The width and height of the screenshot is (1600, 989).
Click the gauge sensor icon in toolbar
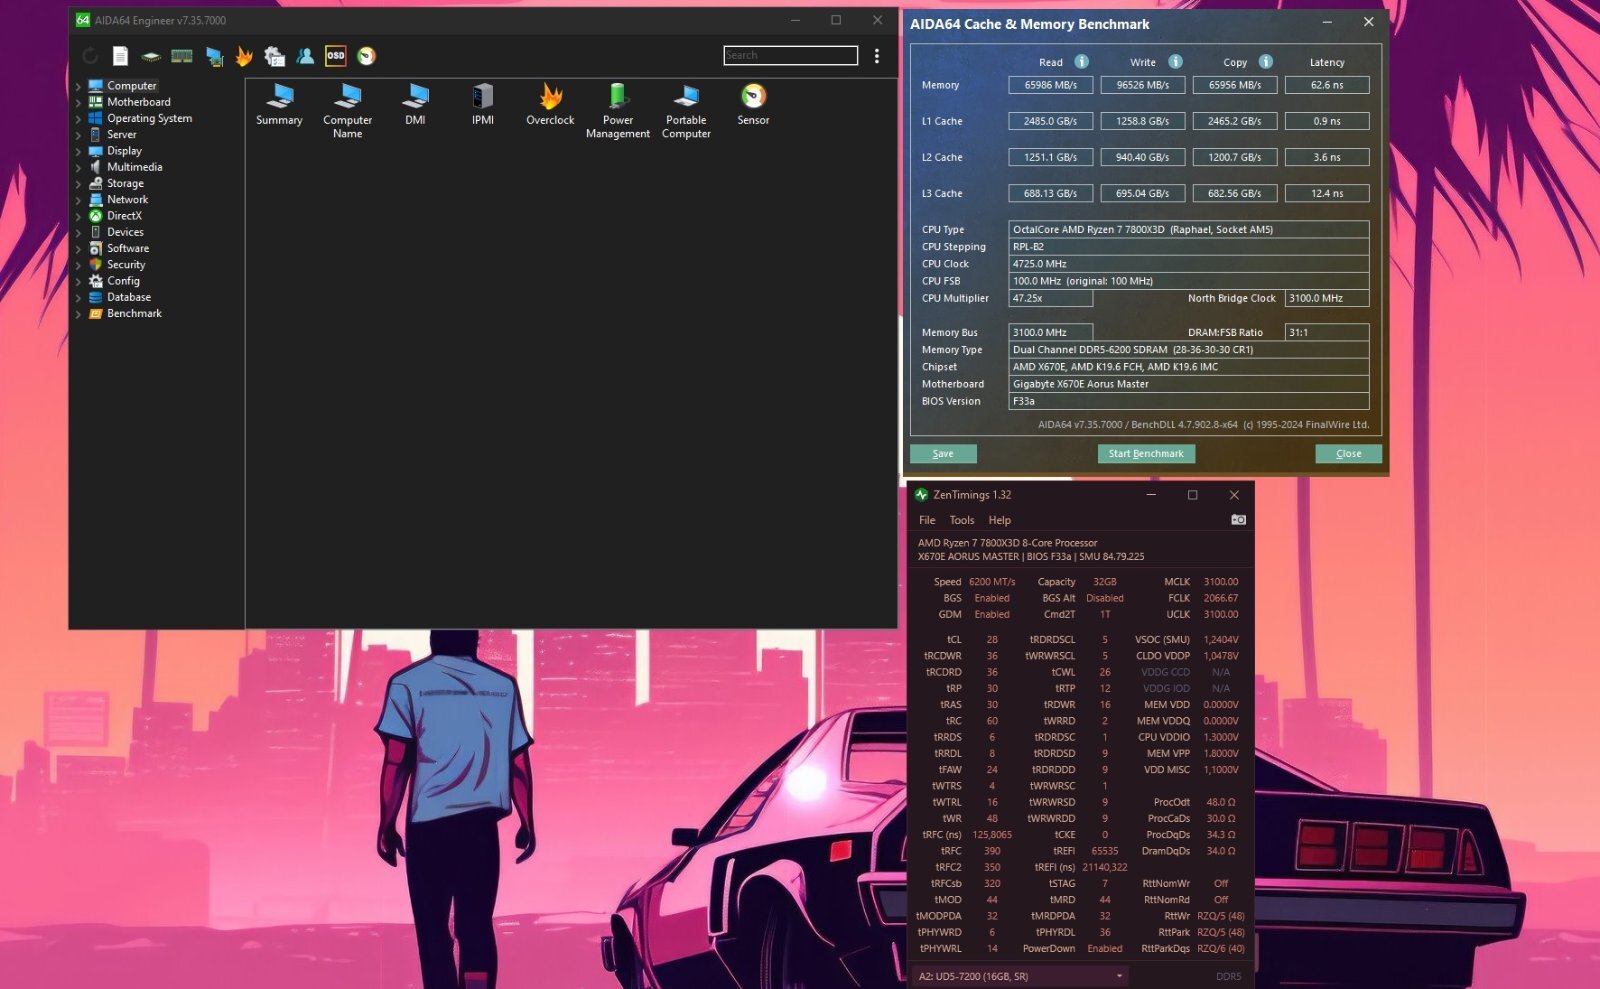tap(367, 56)
